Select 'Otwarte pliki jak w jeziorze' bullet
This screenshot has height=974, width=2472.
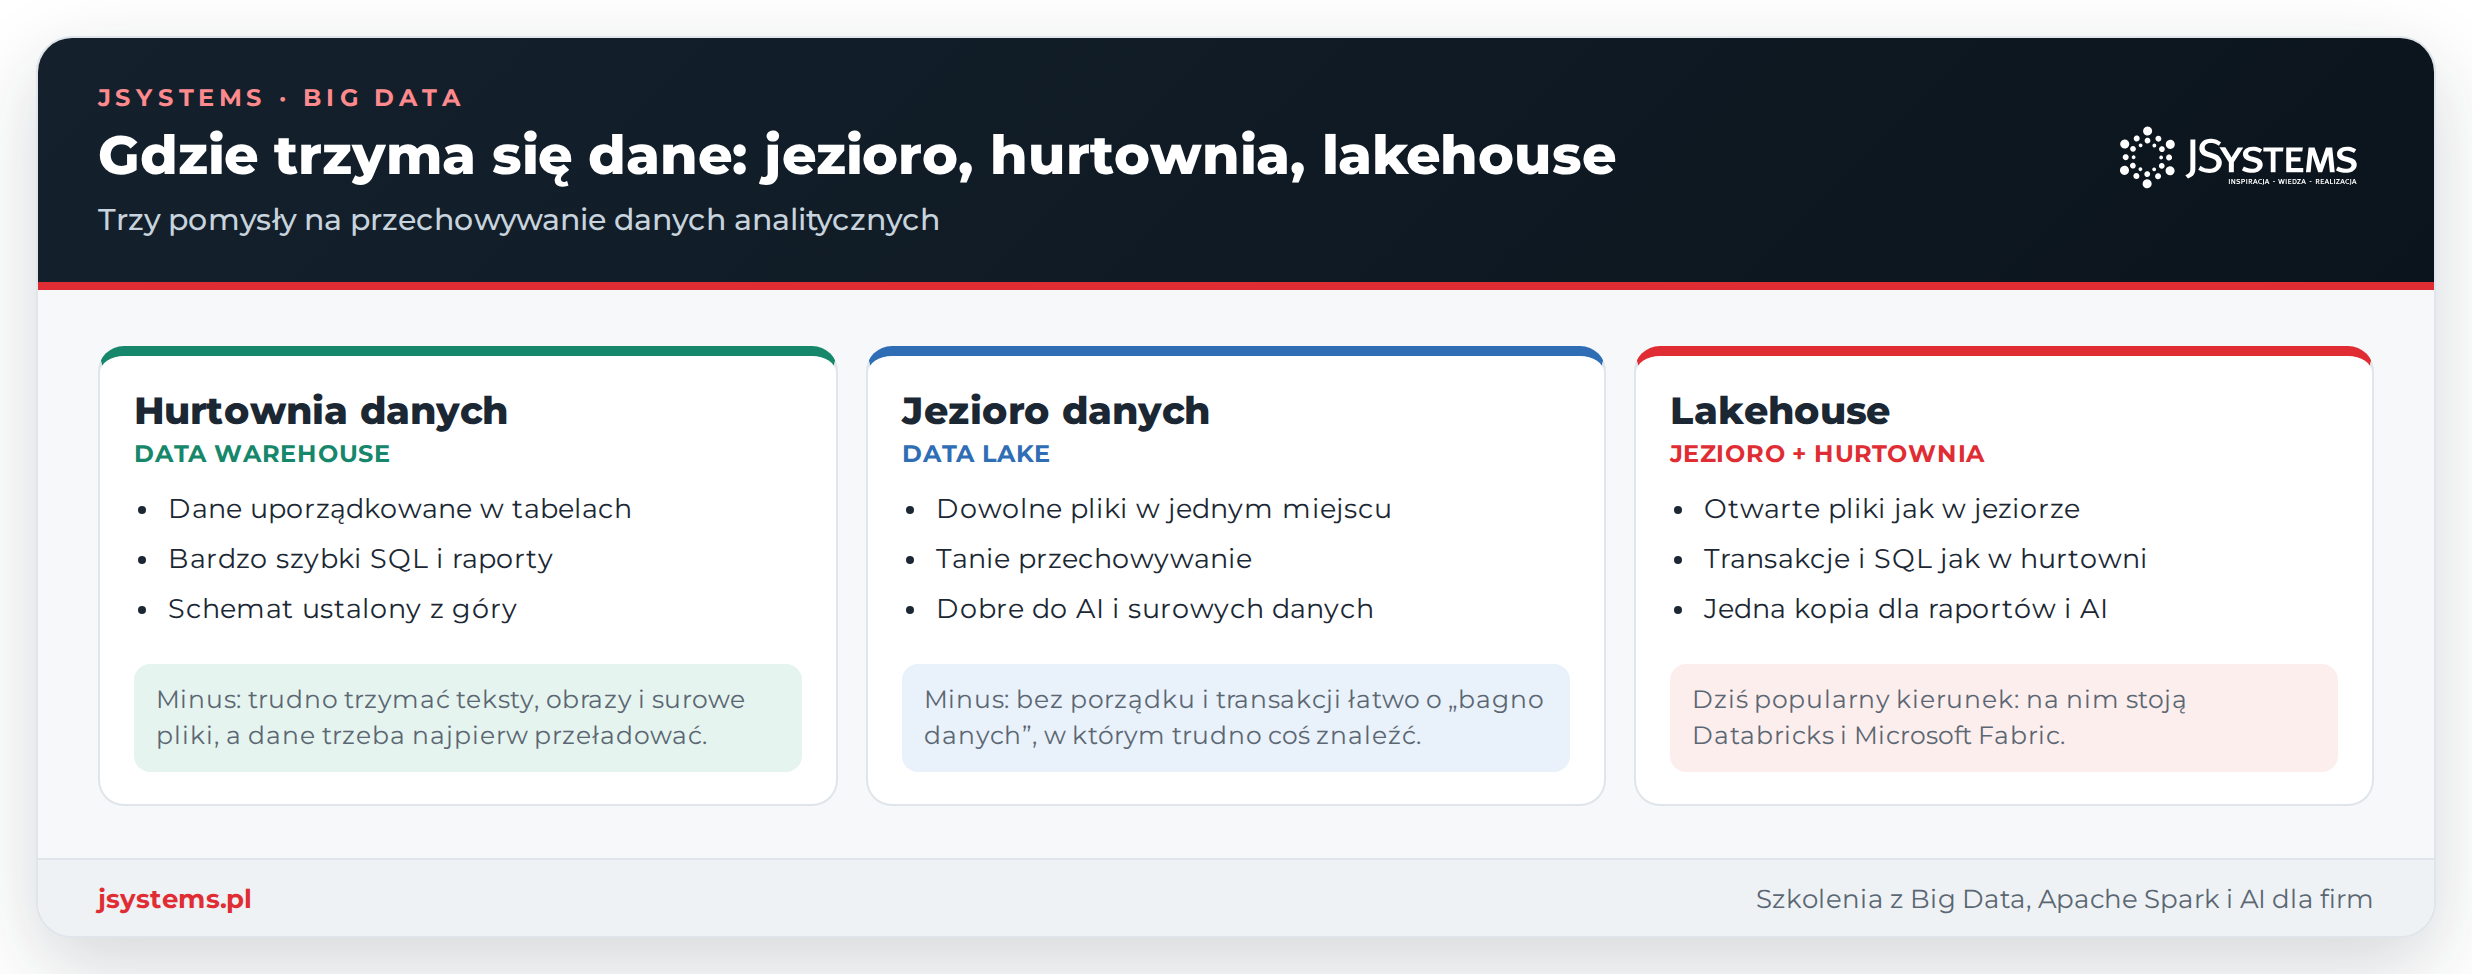(1892, 509)
